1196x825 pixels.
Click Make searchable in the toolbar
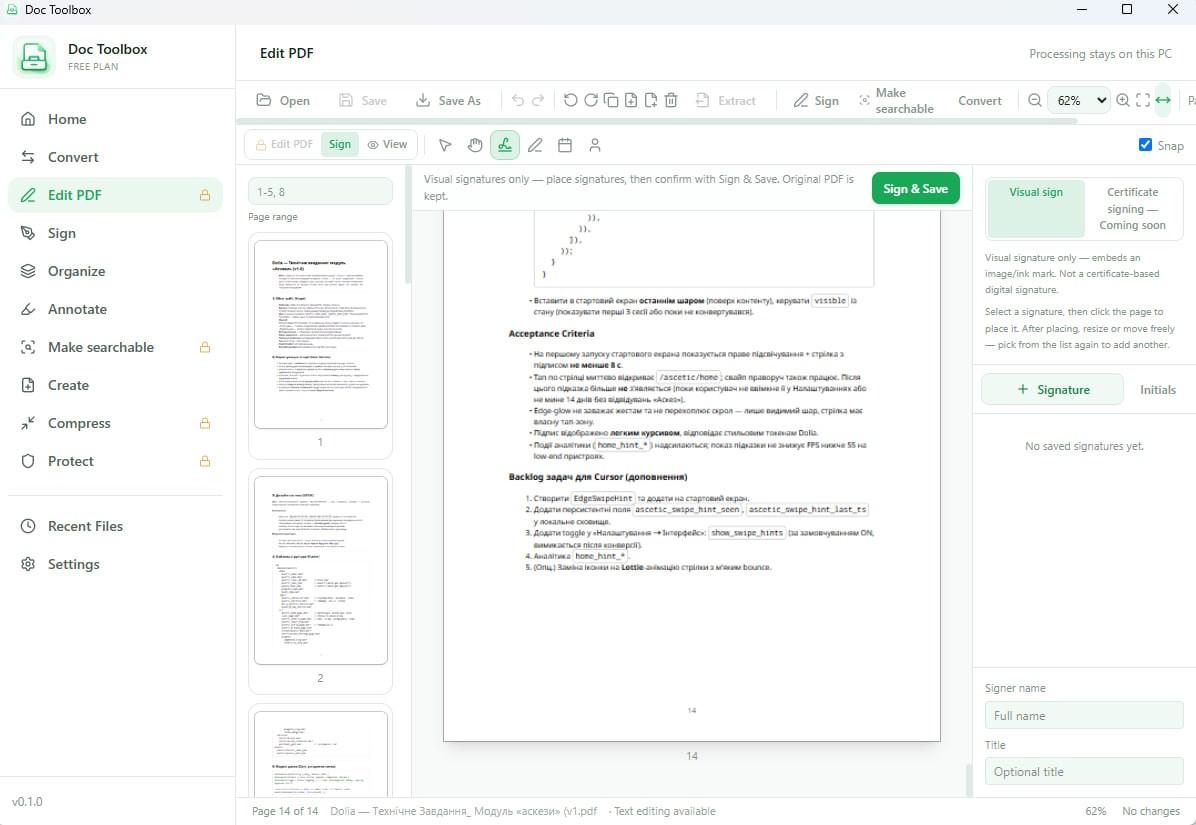click(x=896, y=101)
